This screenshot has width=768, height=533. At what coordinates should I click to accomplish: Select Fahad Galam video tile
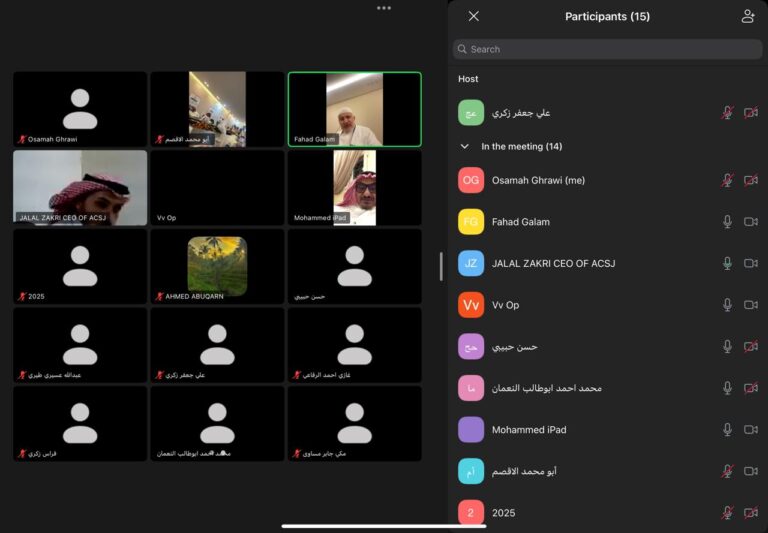pos(354,109)
